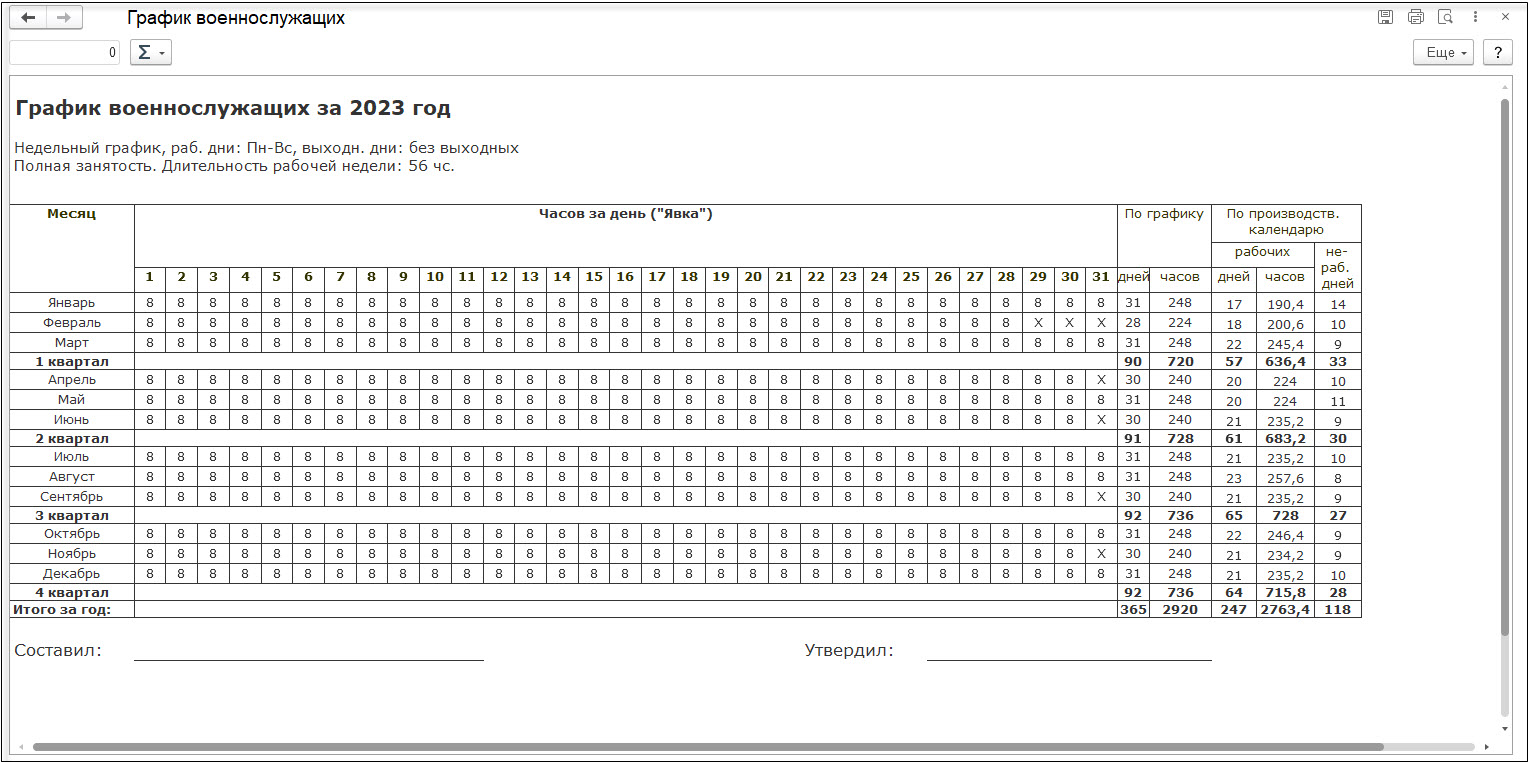Click the printer icon to print
Screen dimensions: 1528x762
(x=1415, y=17)
